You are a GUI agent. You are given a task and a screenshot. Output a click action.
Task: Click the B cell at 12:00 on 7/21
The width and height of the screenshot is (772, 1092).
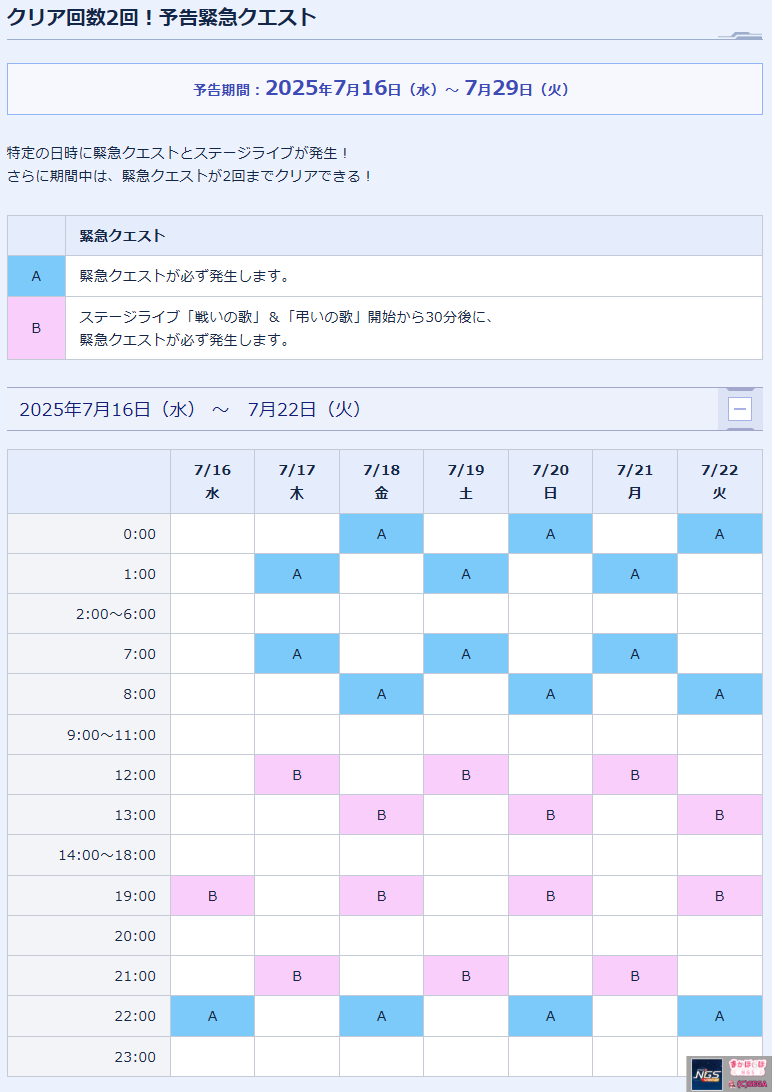[635, 774]
